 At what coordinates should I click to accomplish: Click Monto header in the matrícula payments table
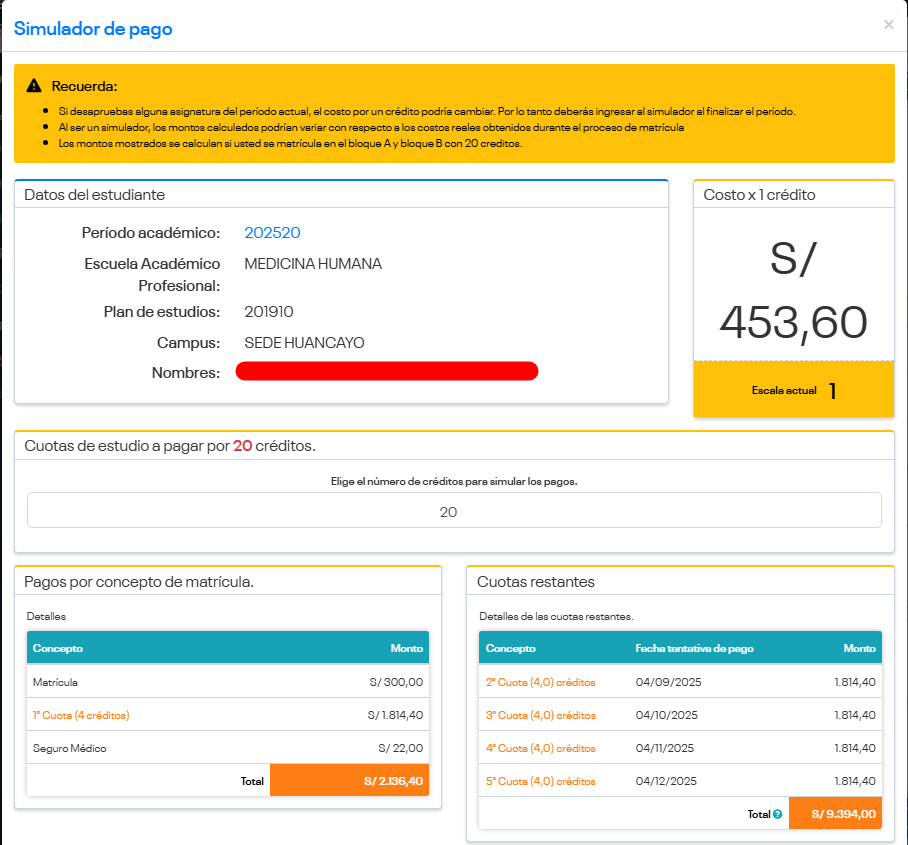coord(406,648)
